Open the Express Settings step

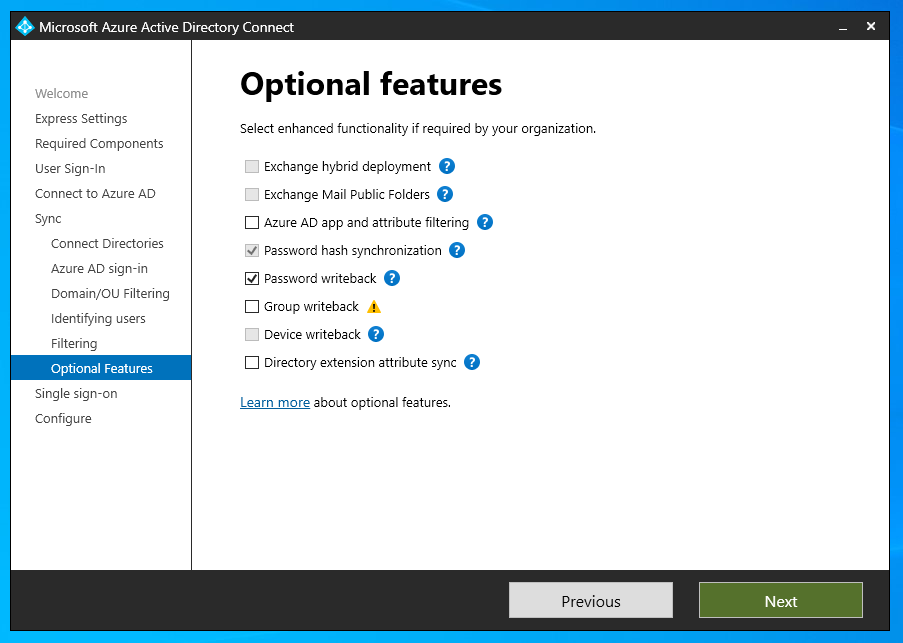(81, 119)
